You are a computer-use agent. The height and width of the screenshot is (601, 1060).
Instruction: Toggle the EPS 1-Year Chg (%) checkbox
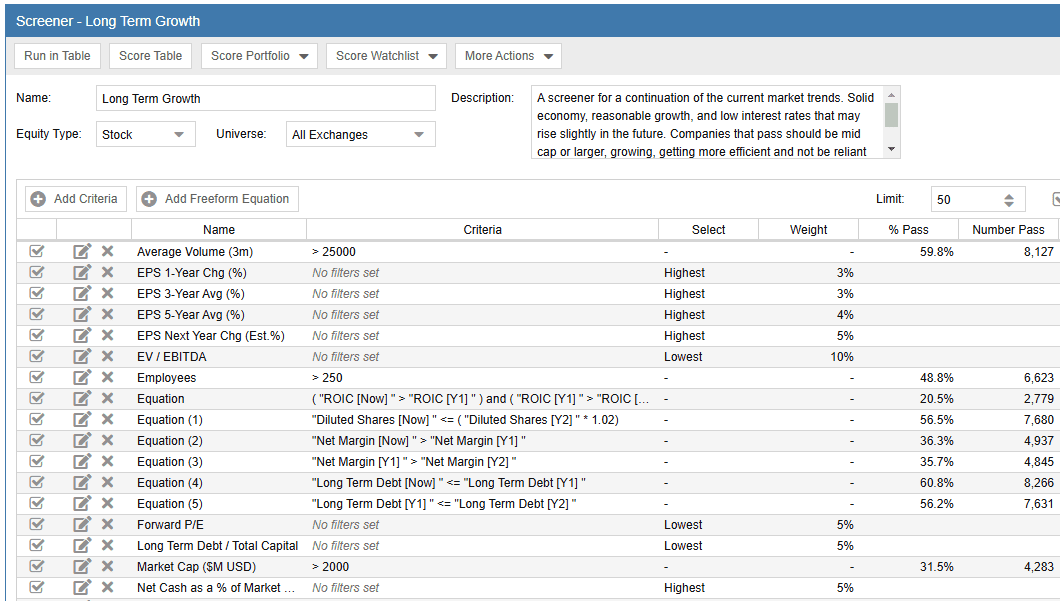(37, 272)
